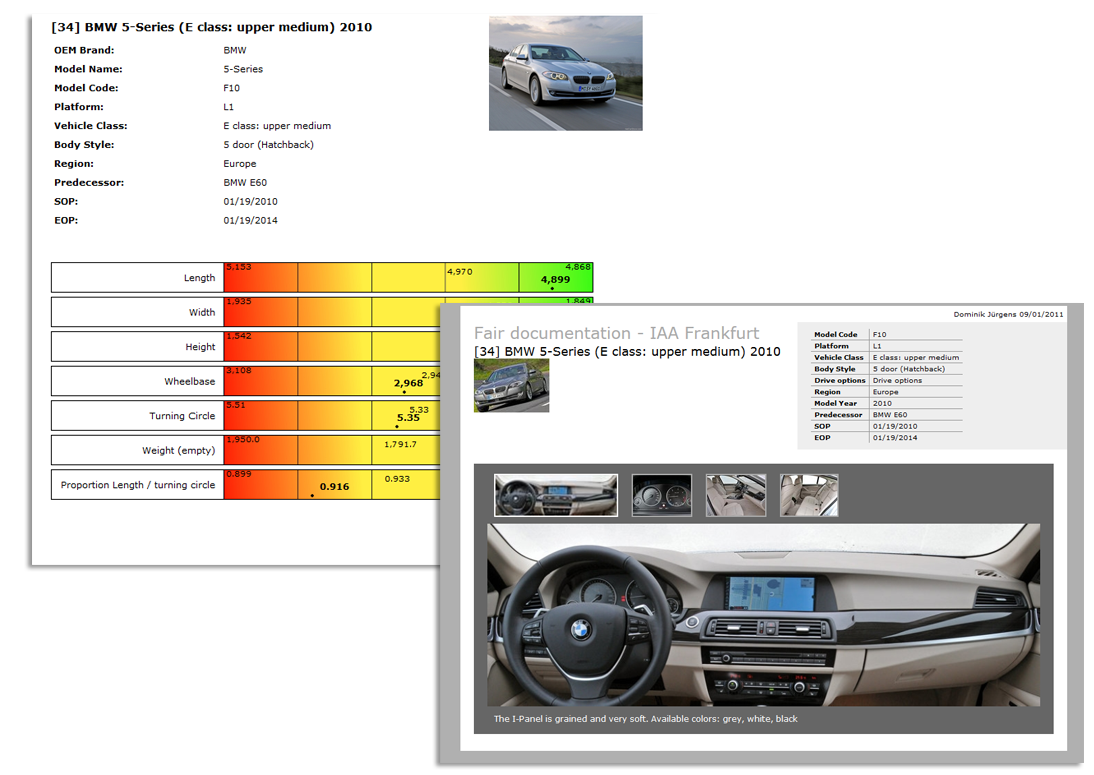Image resolution: width=1094 pixels, height=775 pixels.
Task: Open the instrument cluster gauges thumbnail
Action: (661, 495)
